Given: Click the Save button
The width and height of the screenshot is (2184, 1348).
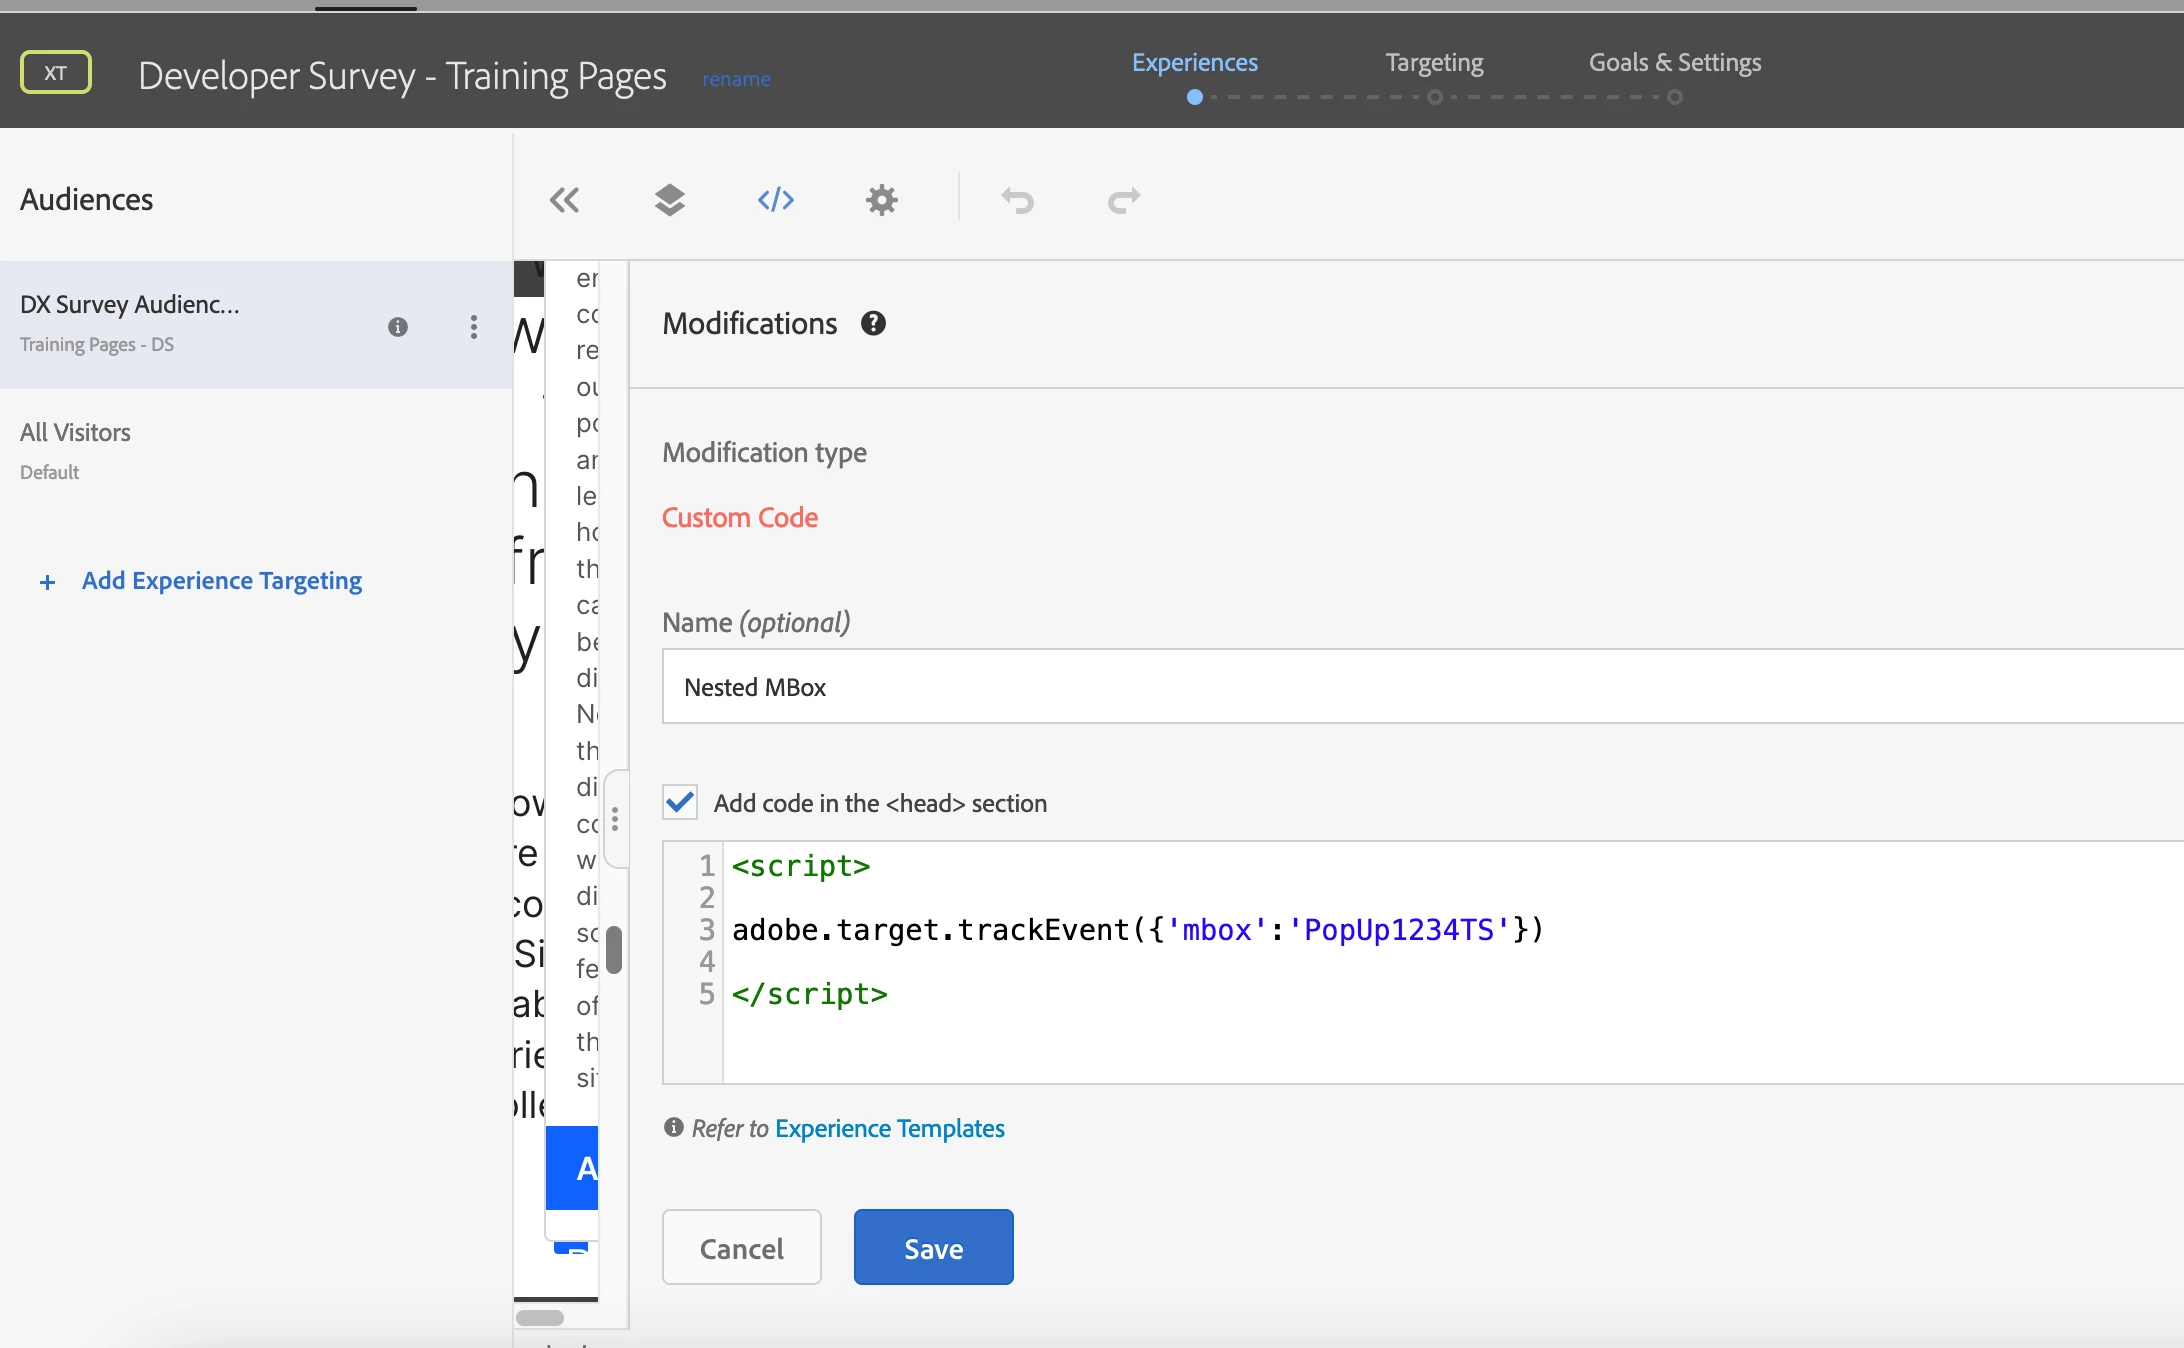Looking at the screenshot, I should (933, 1247).
